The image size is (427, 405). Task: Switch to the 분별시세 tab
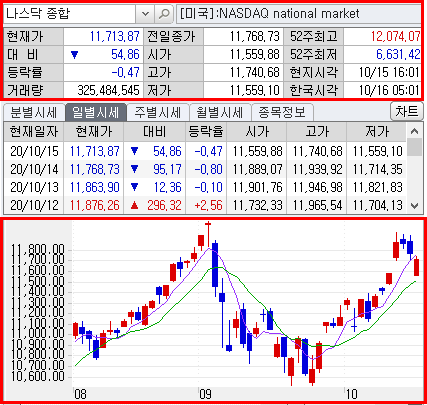(33, 112)
